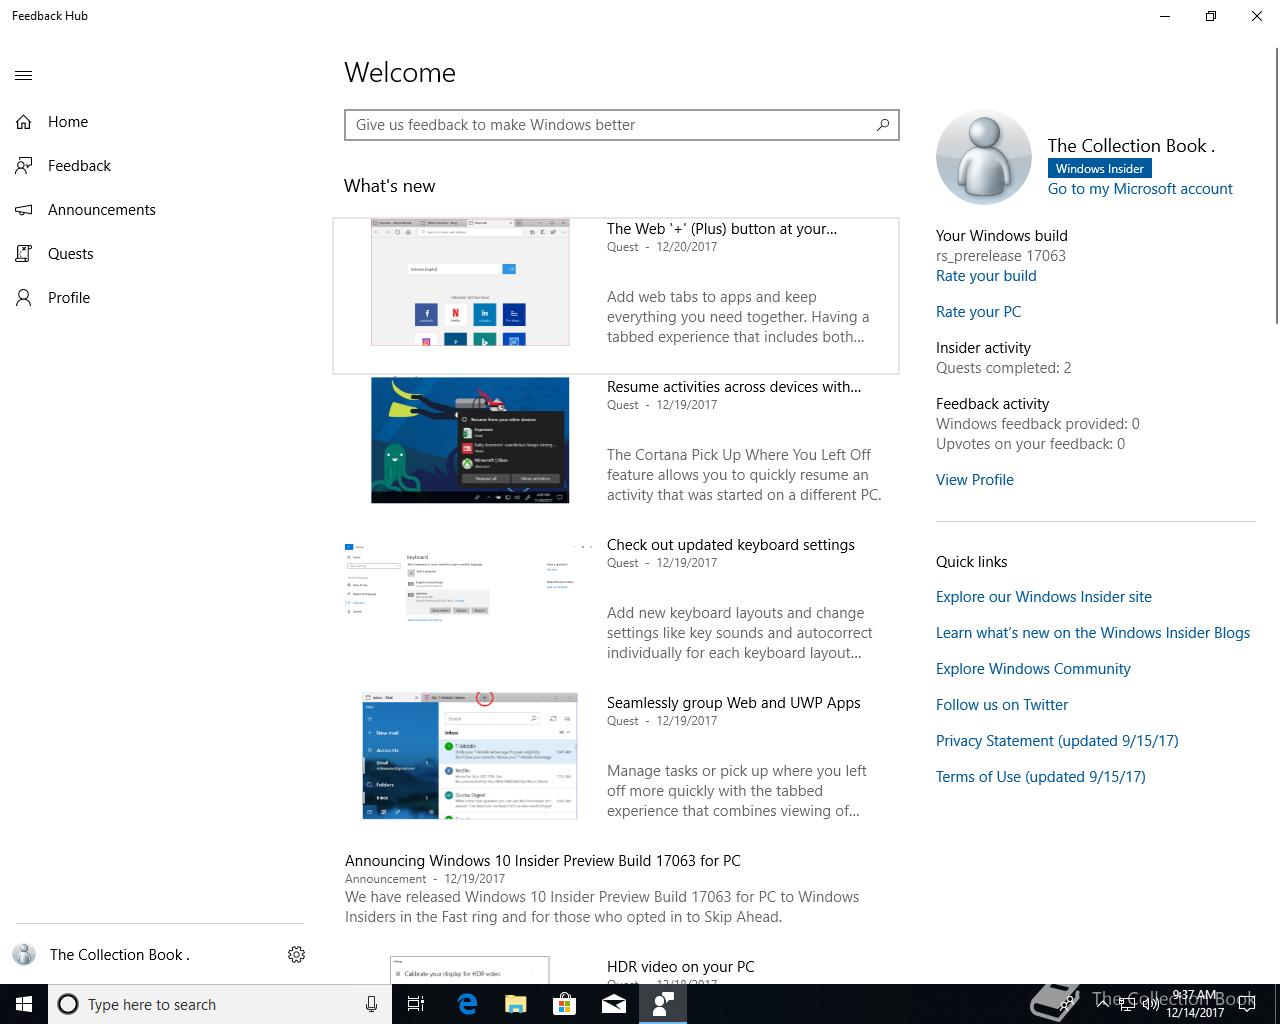Open Task View on the taskbar
The height and width of the screenshot is (1024, 1280).
point(416,1004)
